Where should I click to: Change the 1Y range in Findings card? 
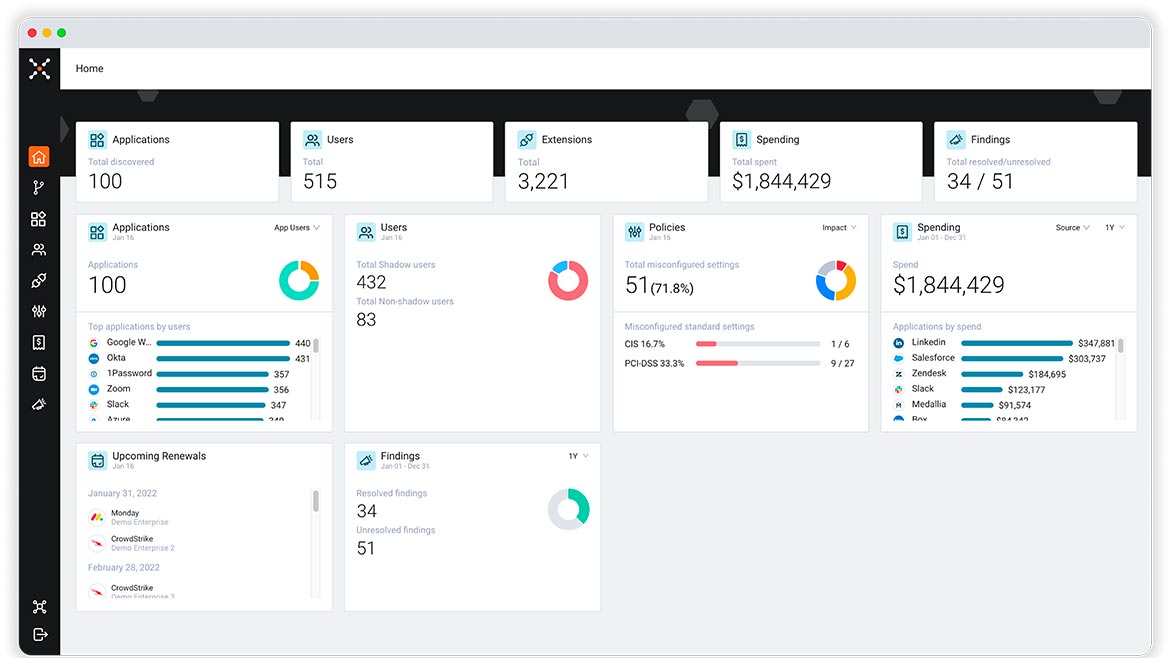[578, 456]
